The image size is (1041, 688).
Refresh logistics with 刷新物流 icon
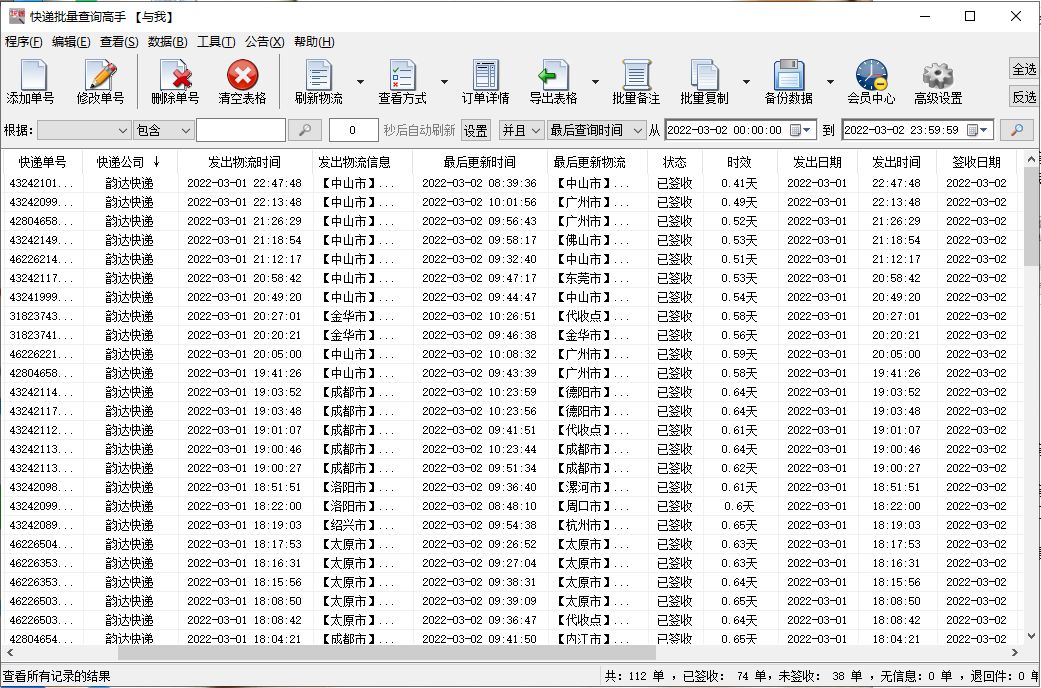point(319,82)
